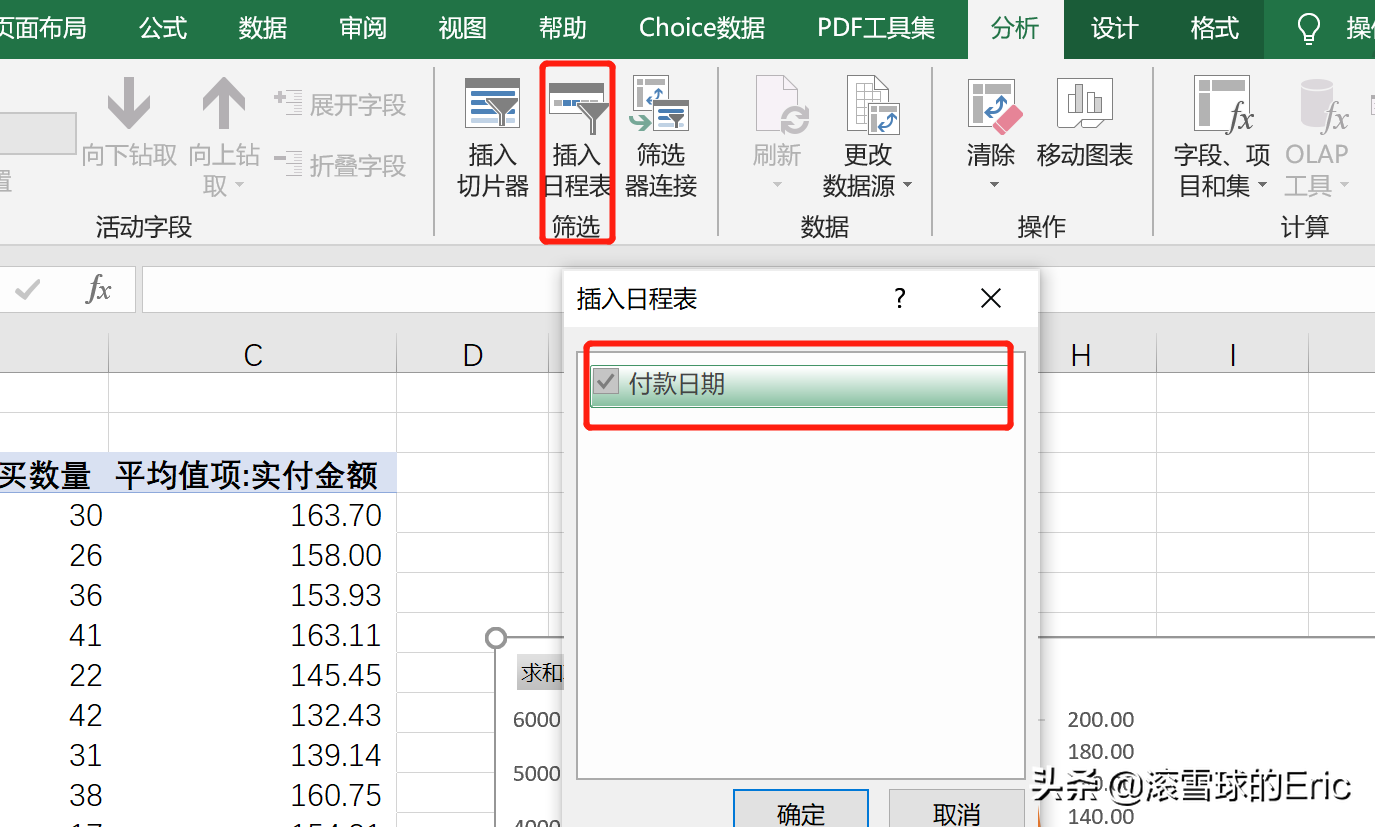Switch to the 设计 ribbon tab
The width and height of the screenshot is (1375, 827).
pyautogui.click(x=1113, y=29)
